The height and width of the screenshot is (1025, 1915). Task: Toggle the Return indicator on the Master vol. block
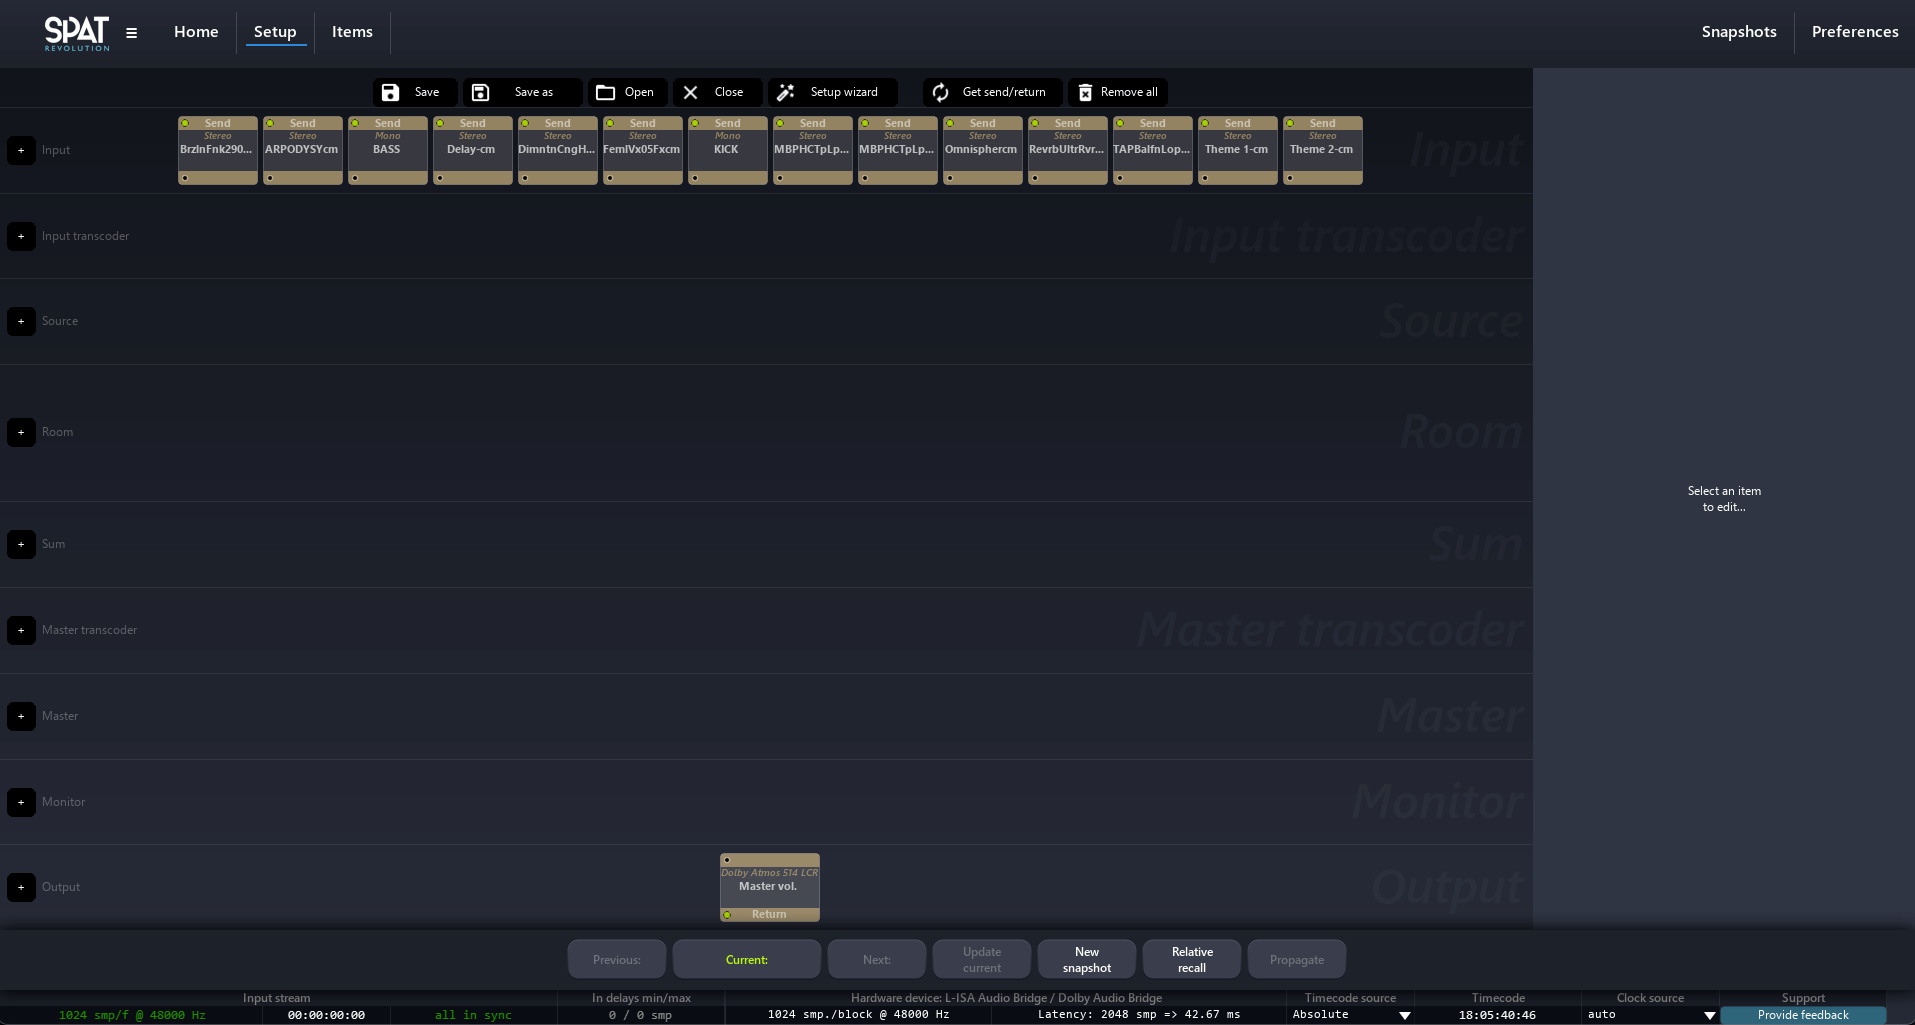click(x=728, y=914)
